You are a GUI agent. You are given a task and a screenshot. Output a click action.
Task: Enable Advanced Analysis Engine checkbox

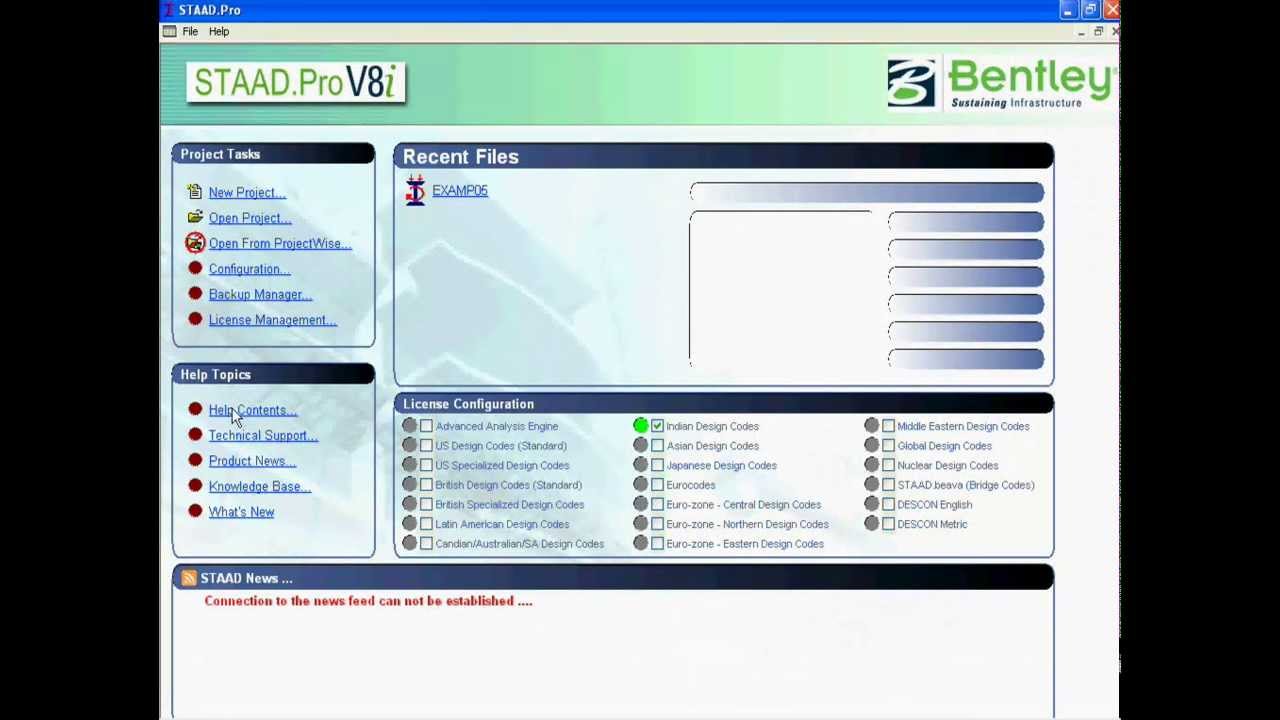point(426,426)
